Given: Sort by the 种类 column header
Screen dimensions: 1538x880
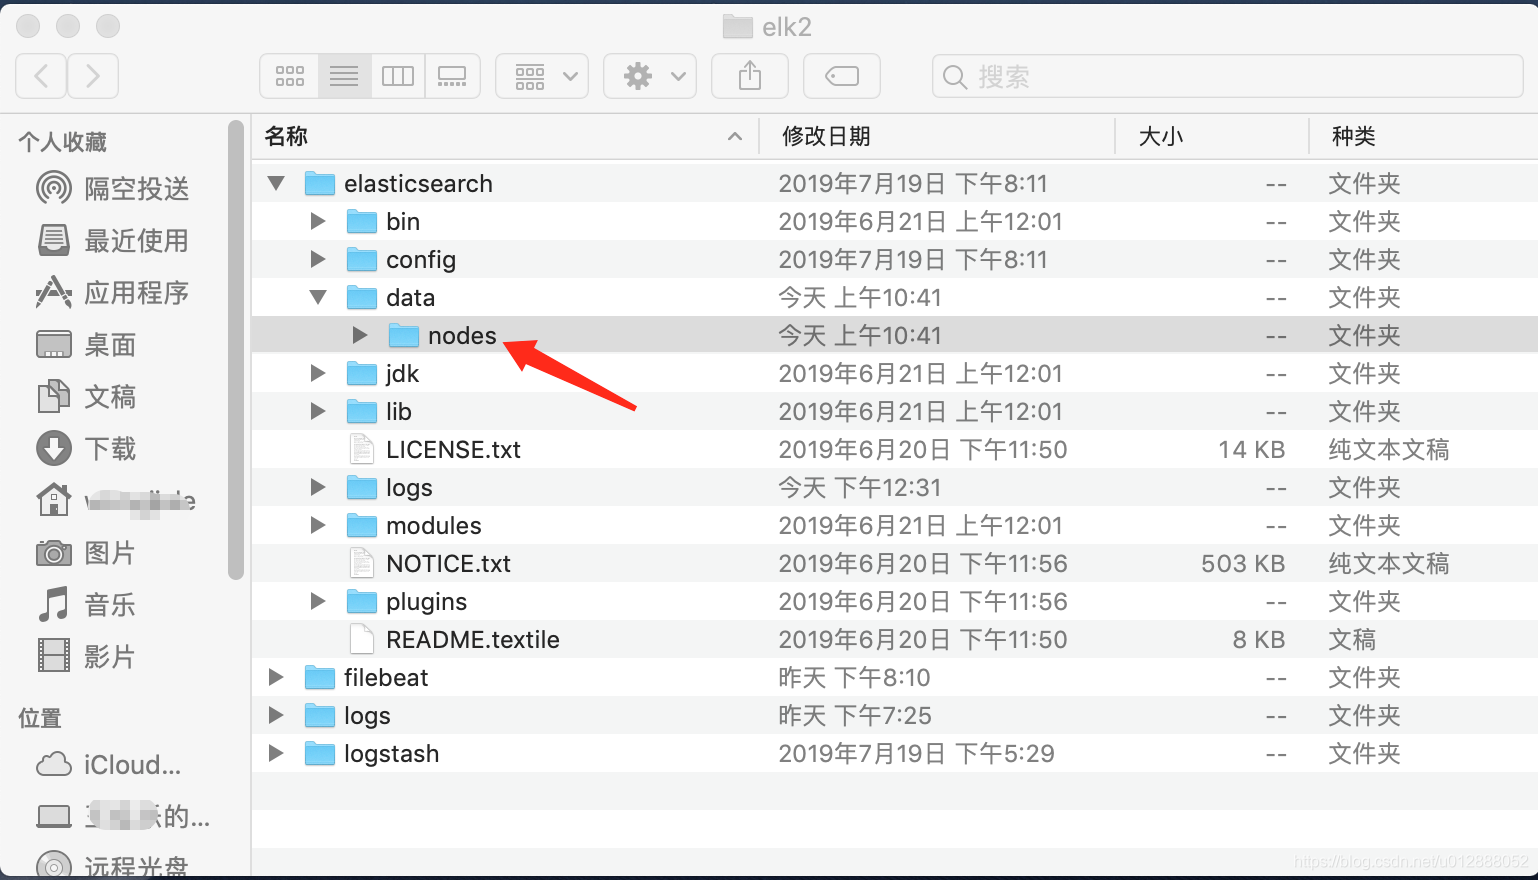Looking at the screenshot, I should pyautogui.click(x=1424, y=136).
